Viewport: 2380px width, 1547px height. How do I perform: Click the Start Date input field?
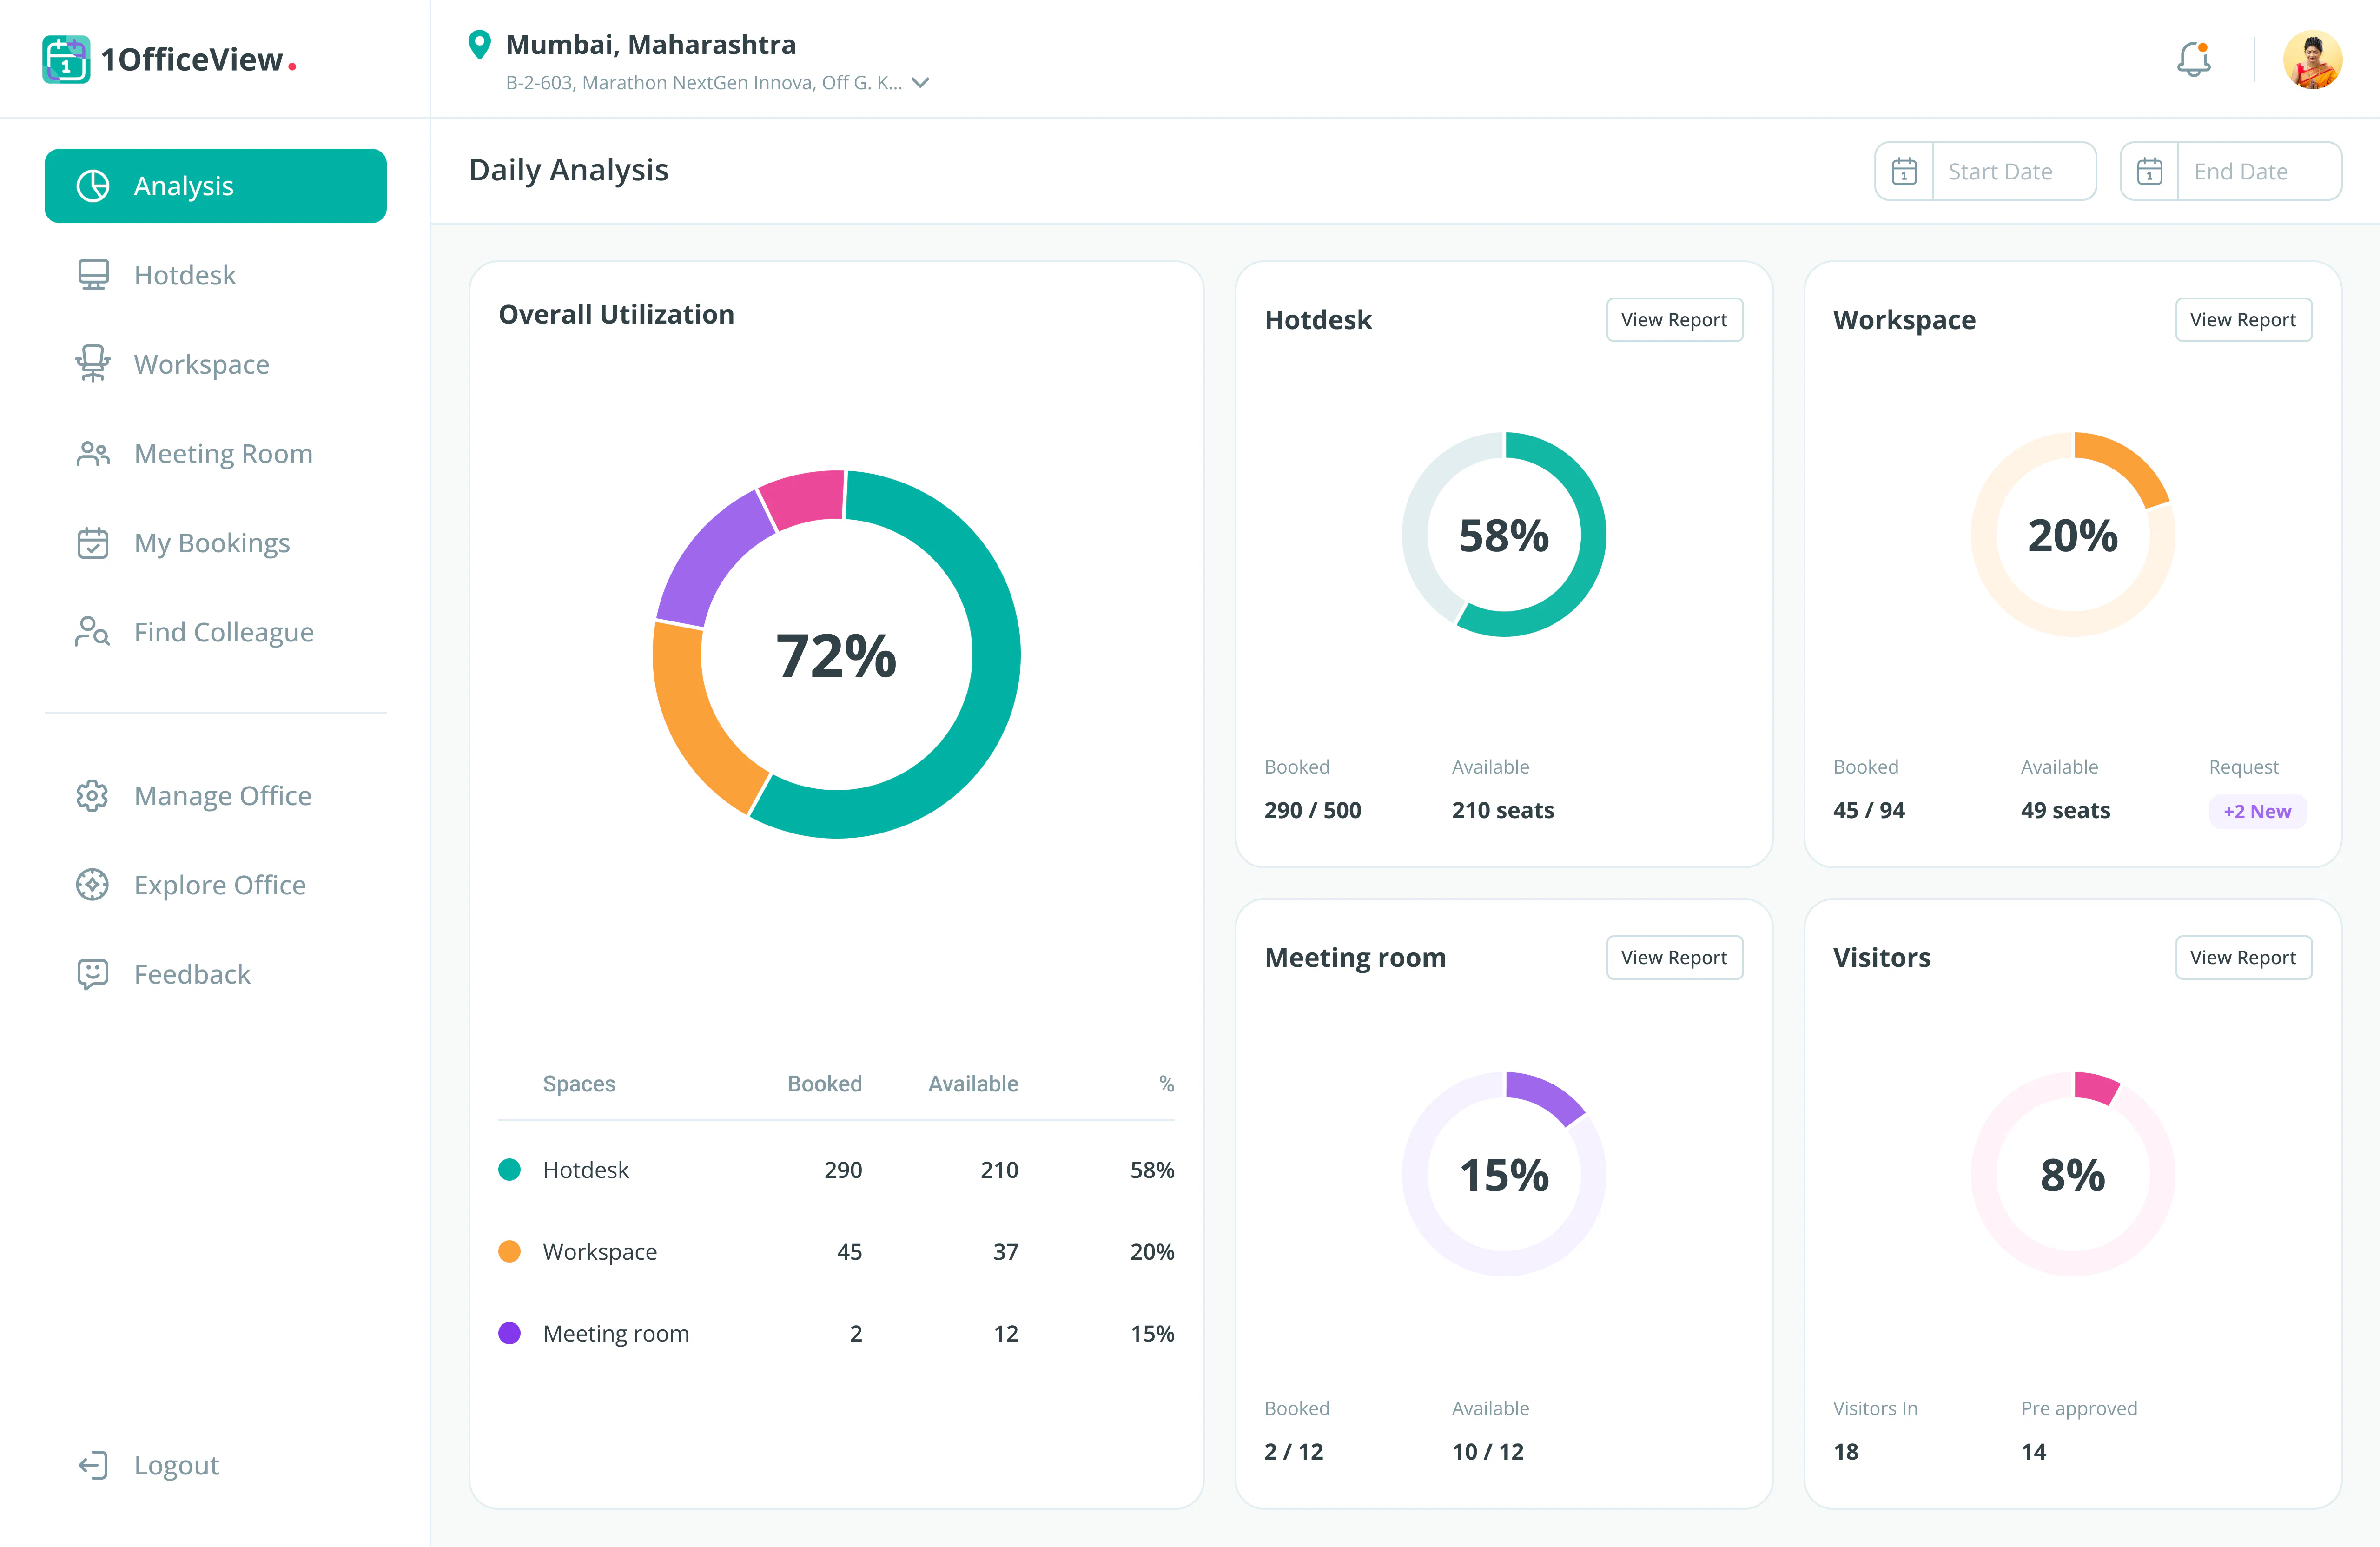(x=1985, y=172)
